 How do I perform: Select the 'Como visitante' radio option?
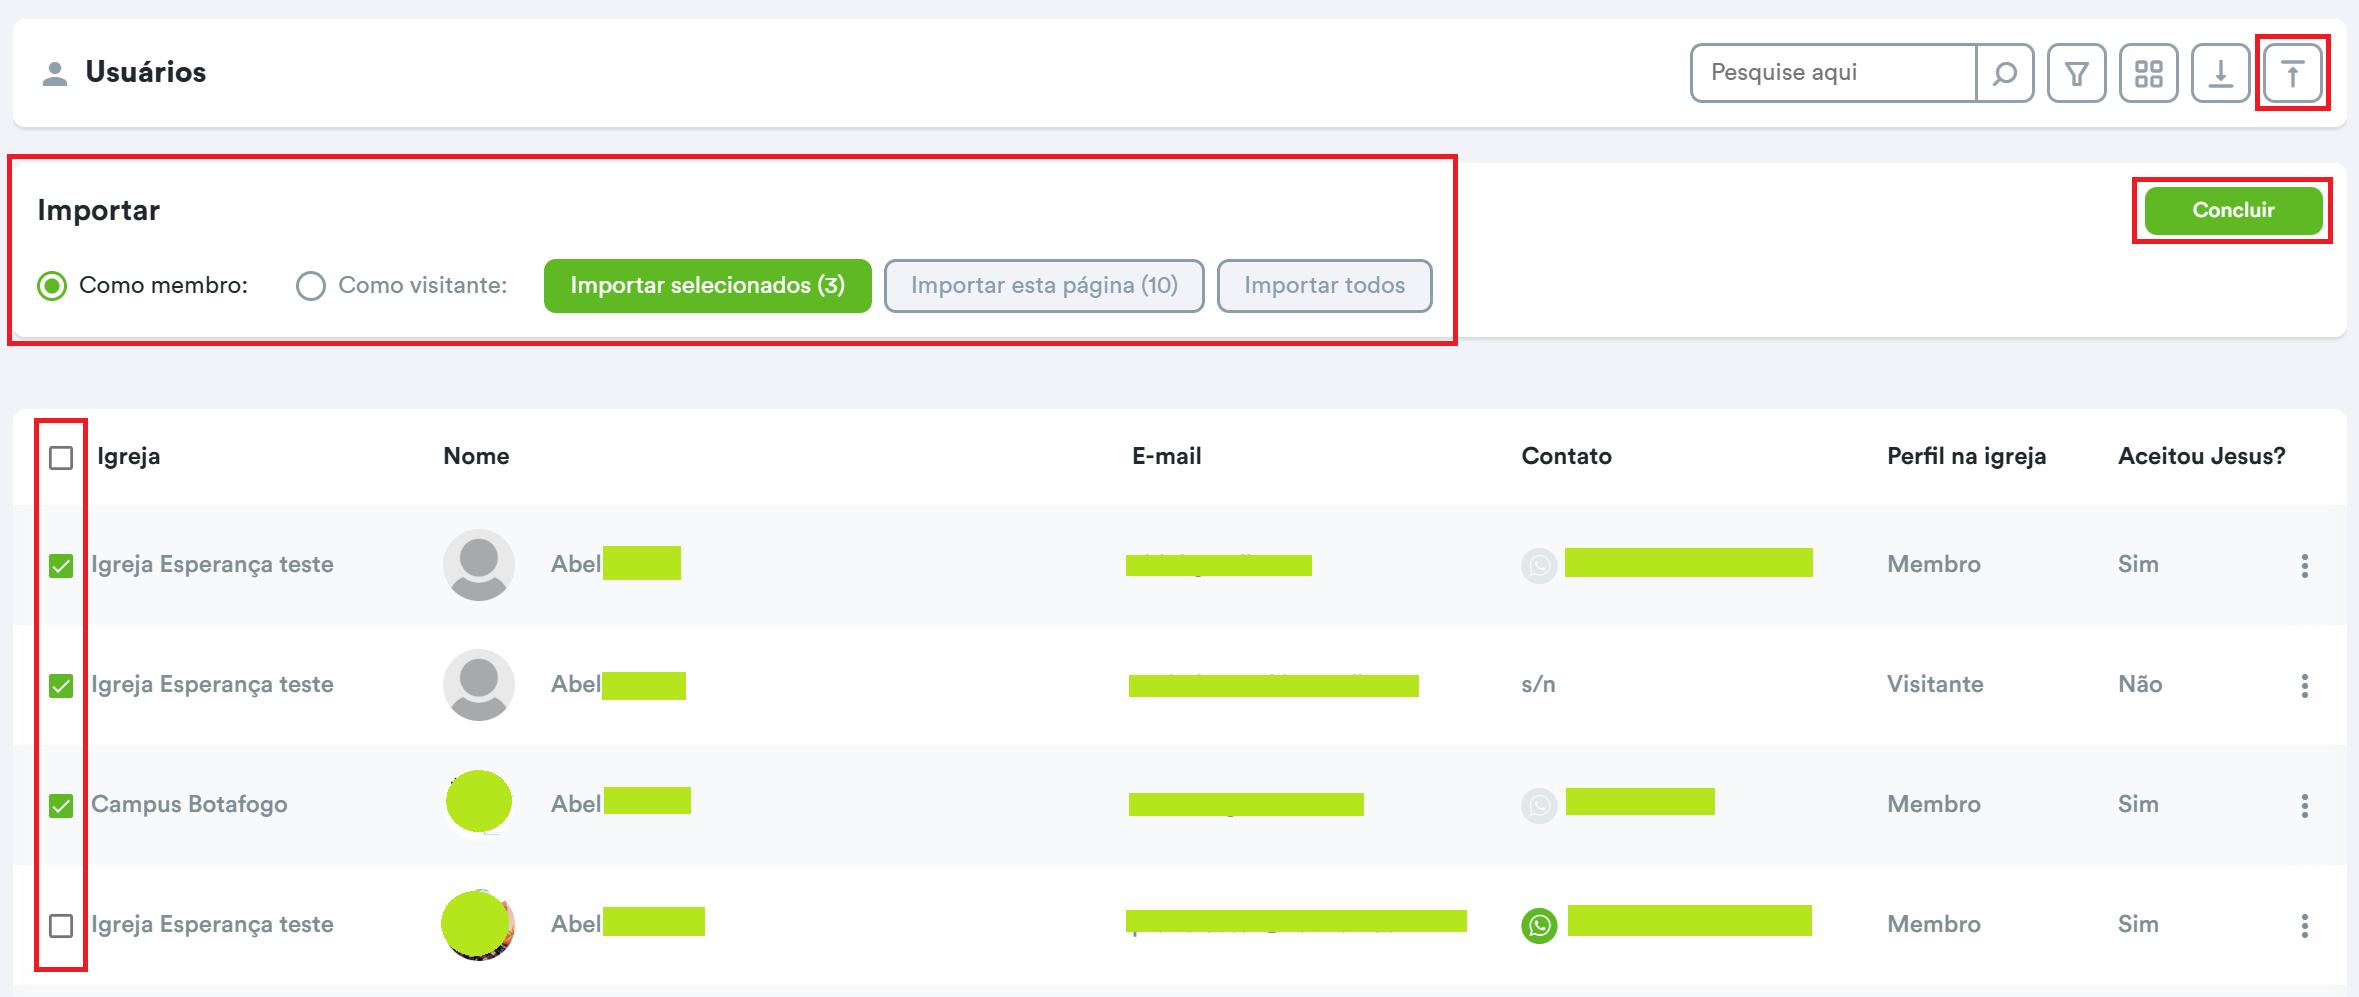(311, 286)
